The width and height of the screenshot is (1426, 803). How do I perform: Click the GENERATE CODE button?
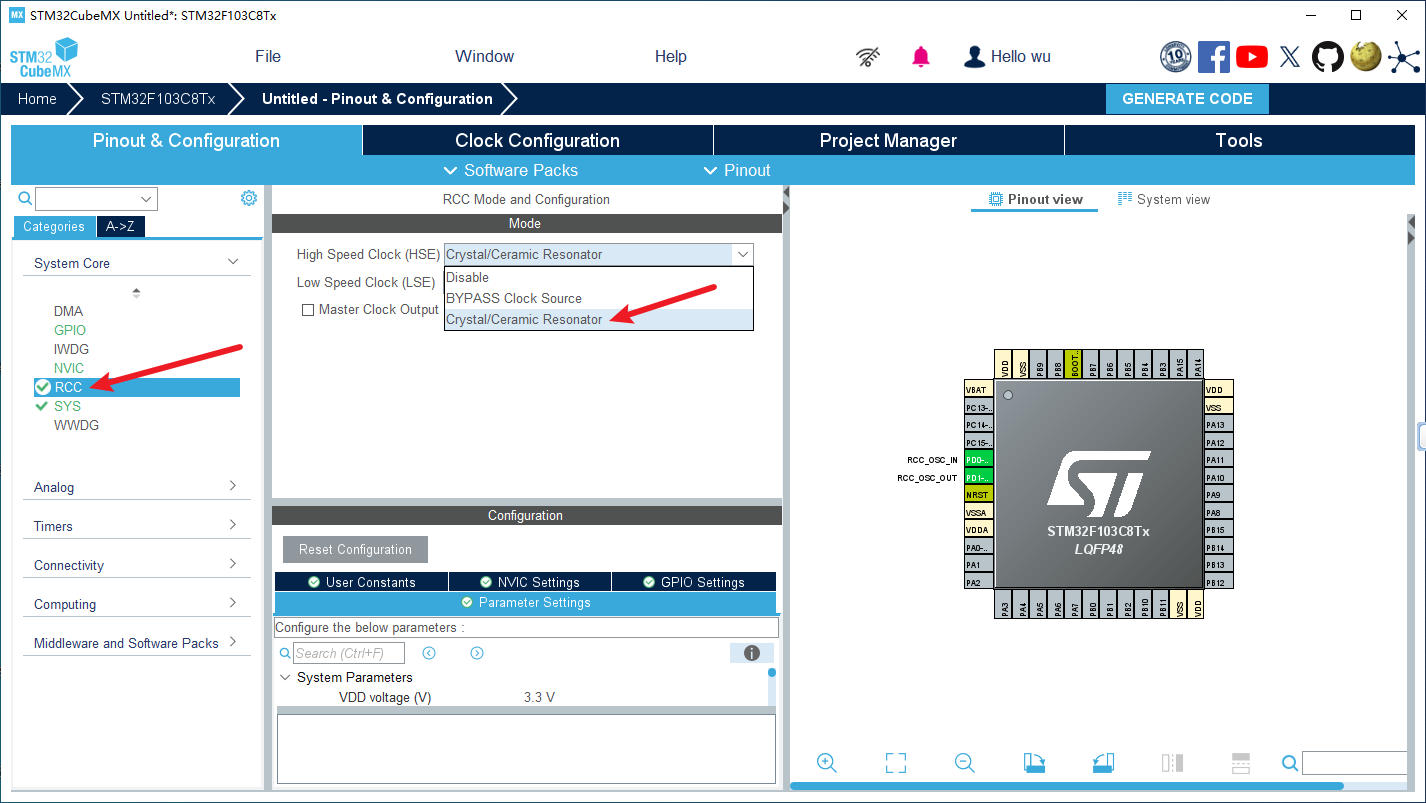click(1187, 99)
